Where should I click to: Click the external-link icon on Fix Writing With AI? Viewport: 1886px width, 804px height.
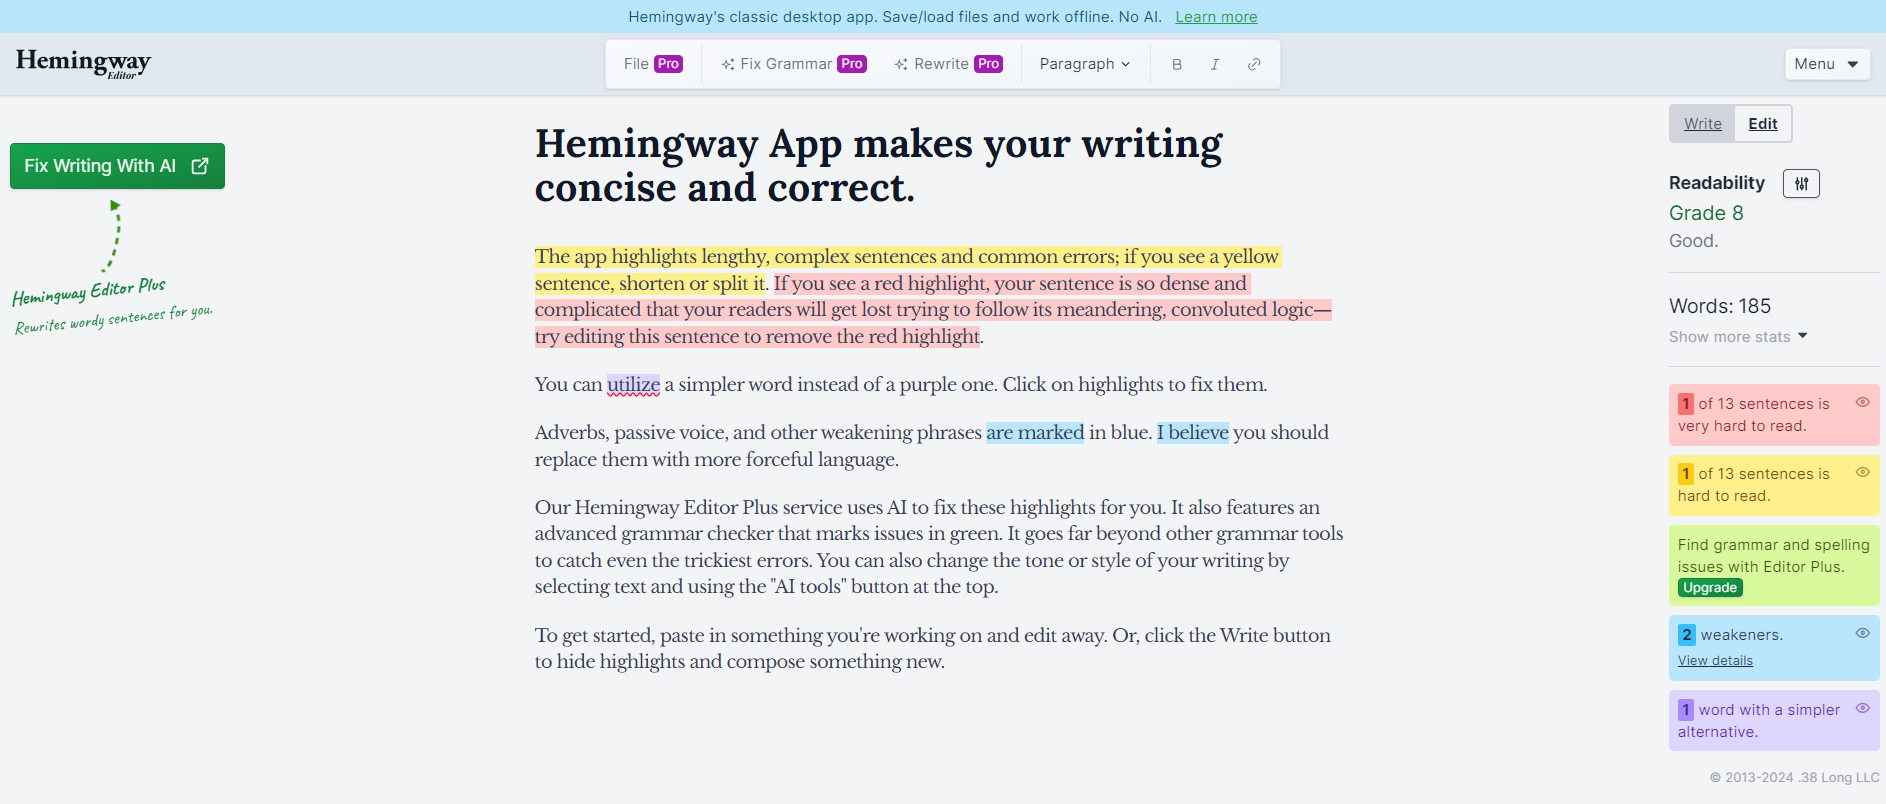coord(200,166)
